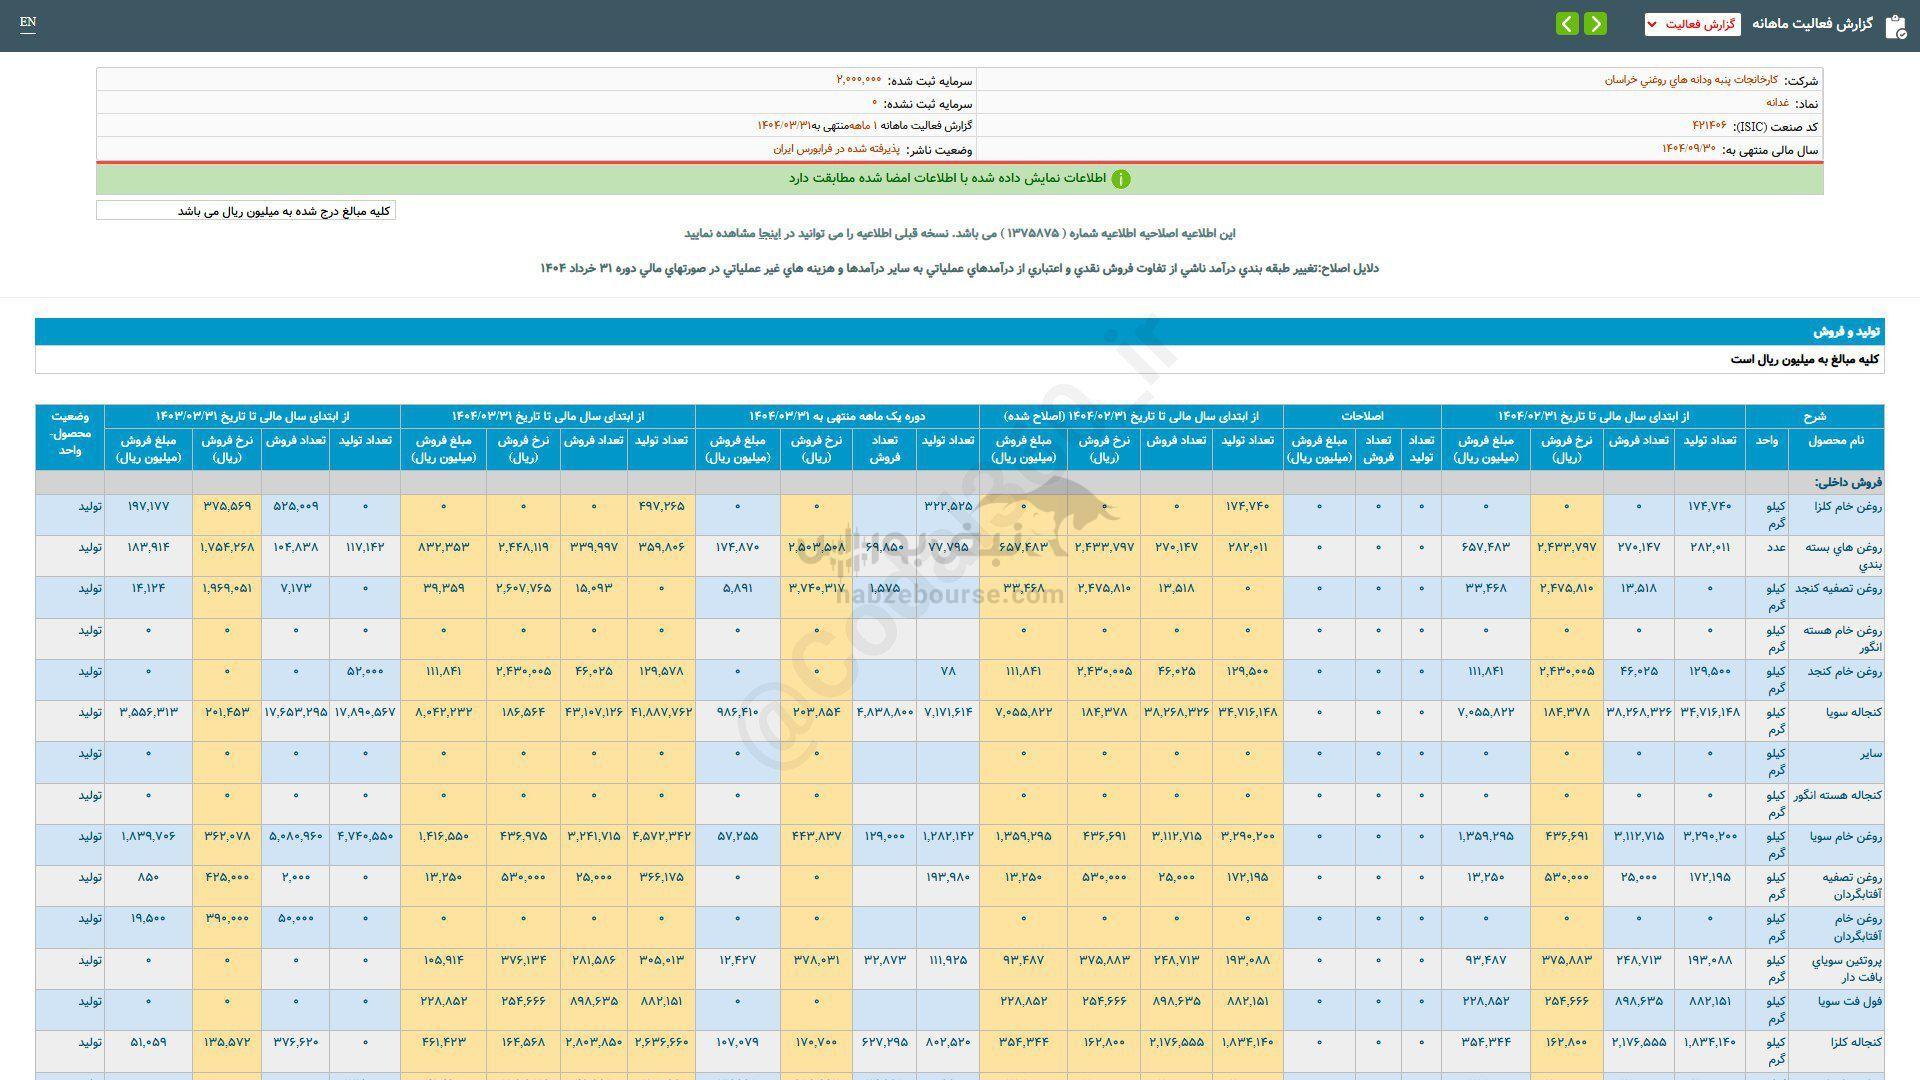Click the green left arrow navigation button

(x=1567, y=24)
